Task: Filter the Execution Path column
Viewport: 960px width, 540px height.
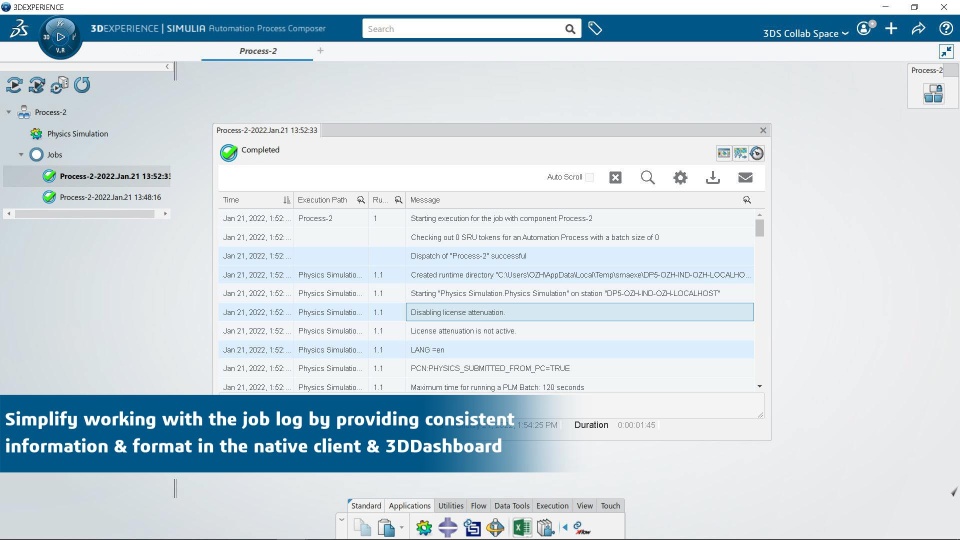Action: click(x=361, y=200)
